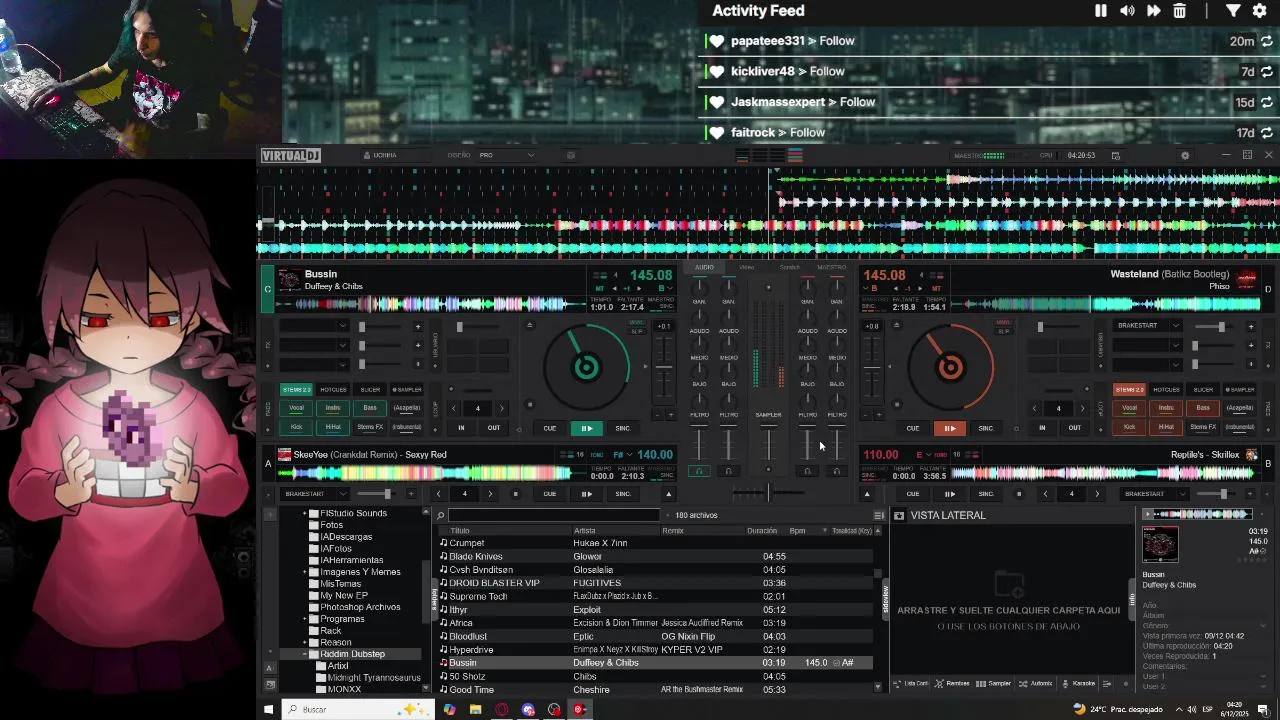This screenshot has height=720, width=1280.
Task: Open the MAESTRO mixer tab
Action: coord(831,268)
